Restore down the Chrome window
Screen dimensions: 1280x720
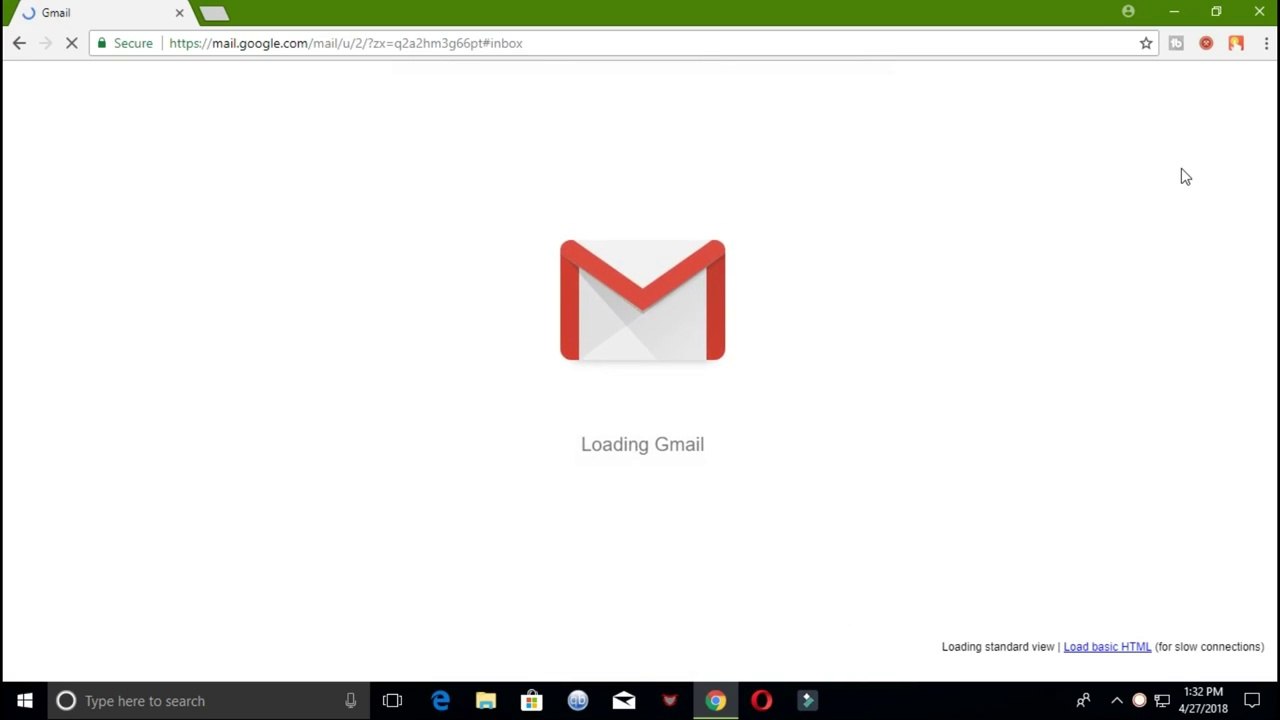tap(1216, 12)
